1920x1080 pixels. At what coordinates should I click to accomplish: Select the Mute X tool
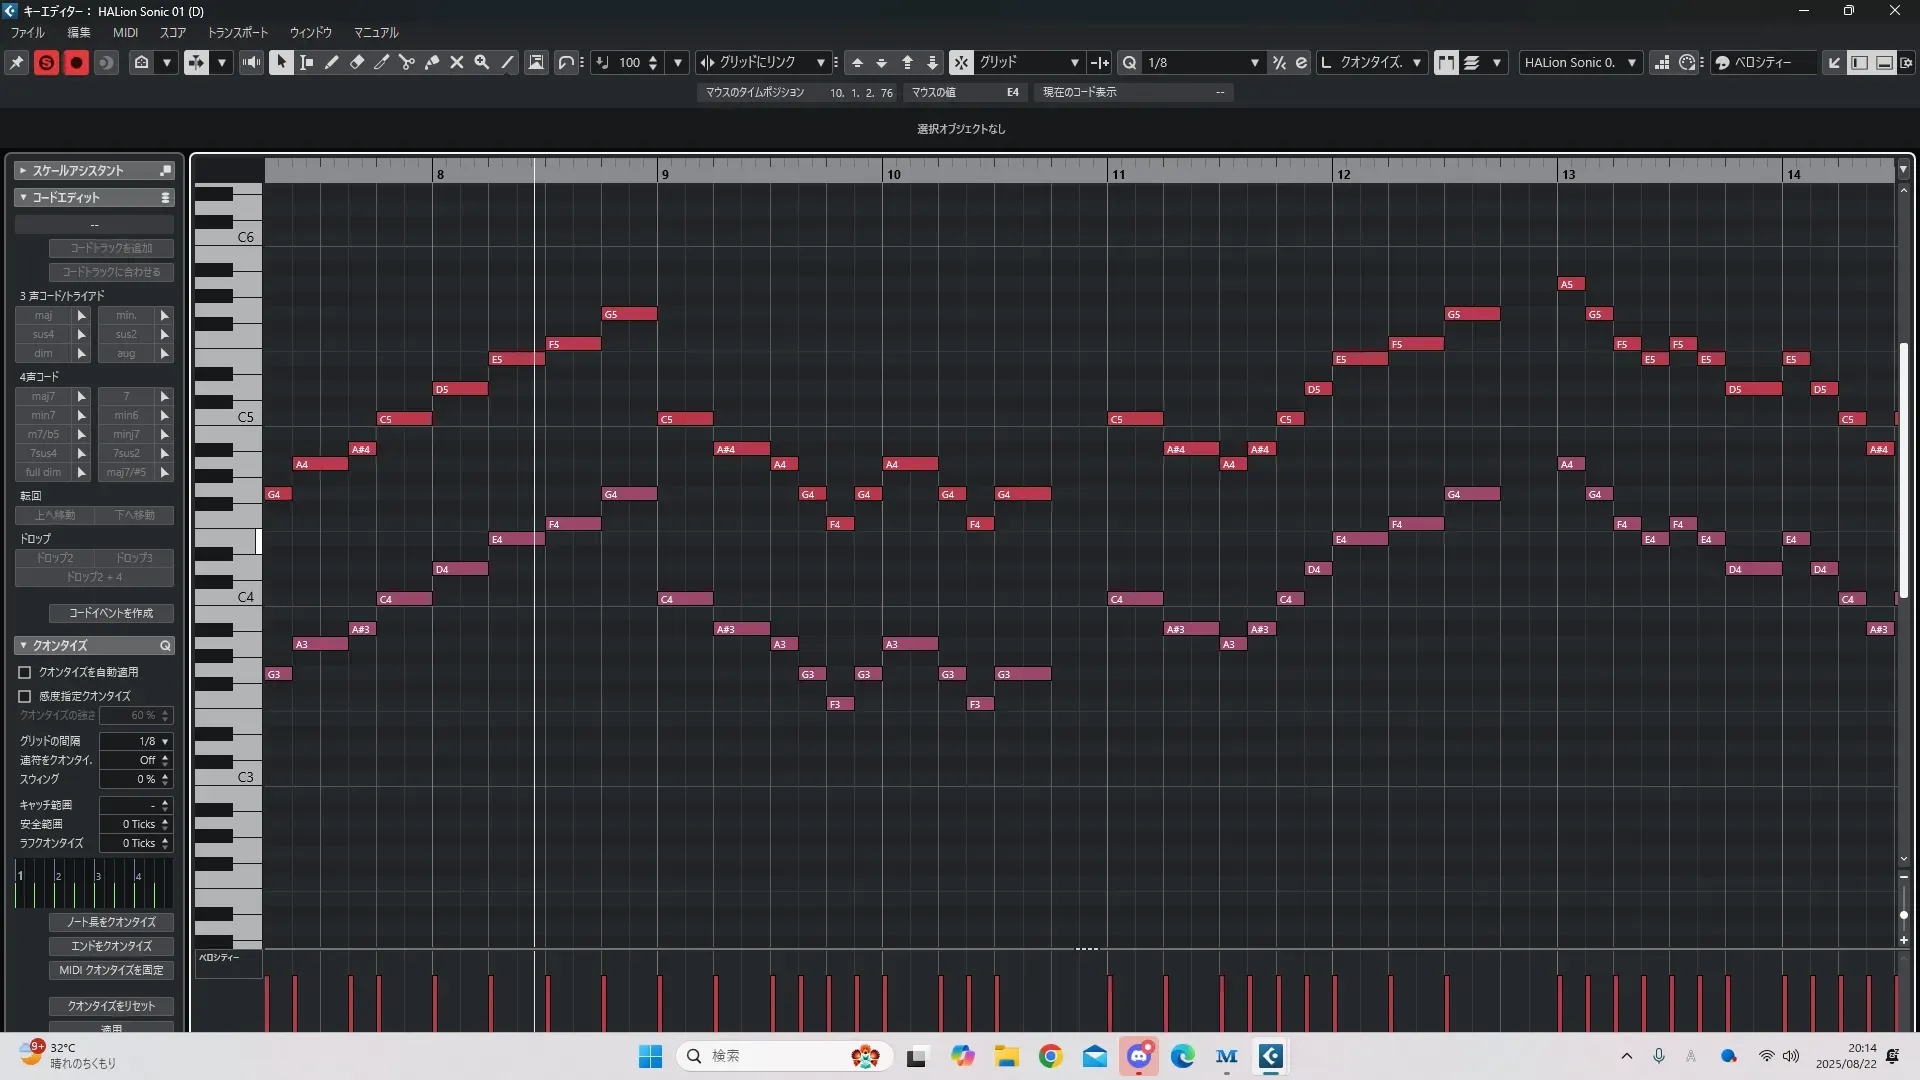456,62
